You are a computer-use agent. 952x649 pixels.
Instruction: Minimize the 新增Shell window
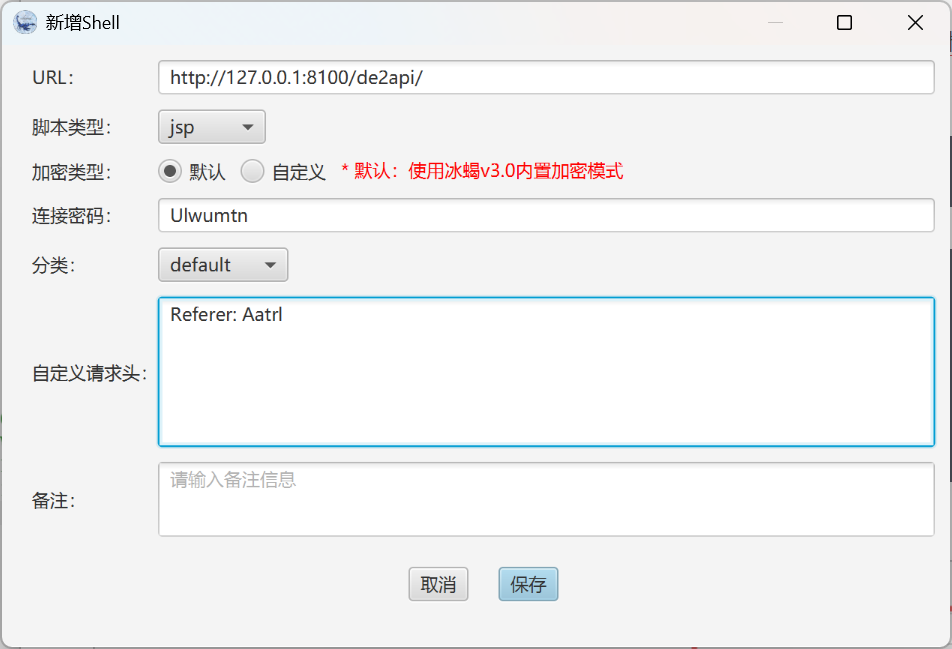[x=774, y=22]
